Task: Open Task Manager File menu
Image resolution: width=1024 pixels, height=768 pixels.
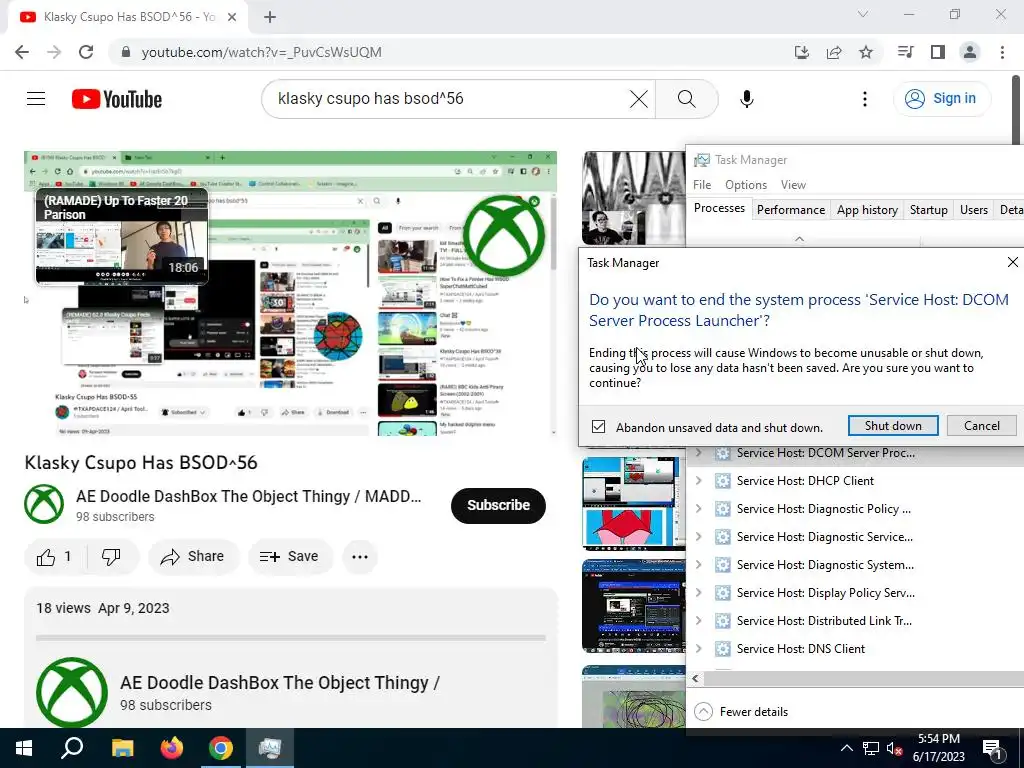Action: [x=702, y=185]
